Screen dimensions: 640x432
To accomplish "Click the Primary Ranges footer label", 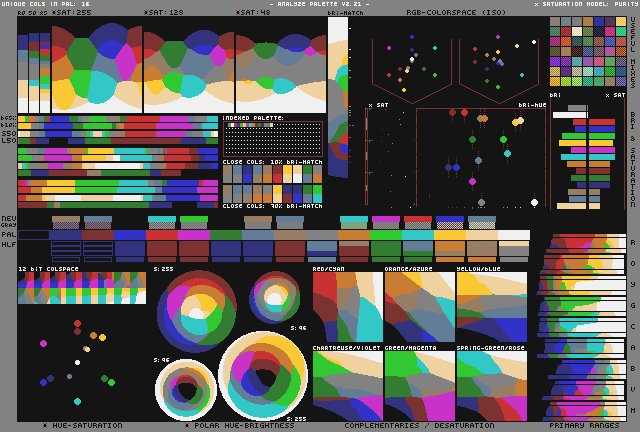I will 584,425.
